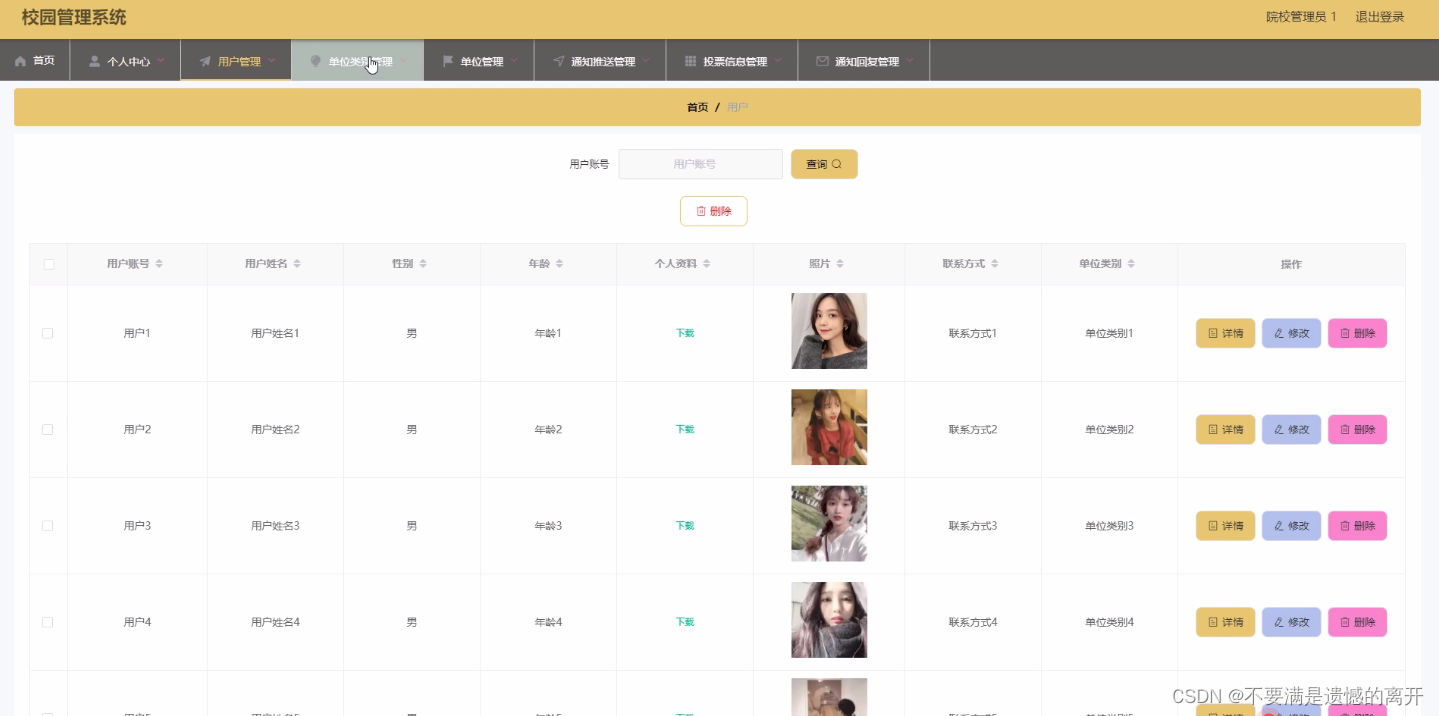This screenshot has height=716, width=1439.
Task: Click 删除 for row 用户3
Action: (1357, 526)
